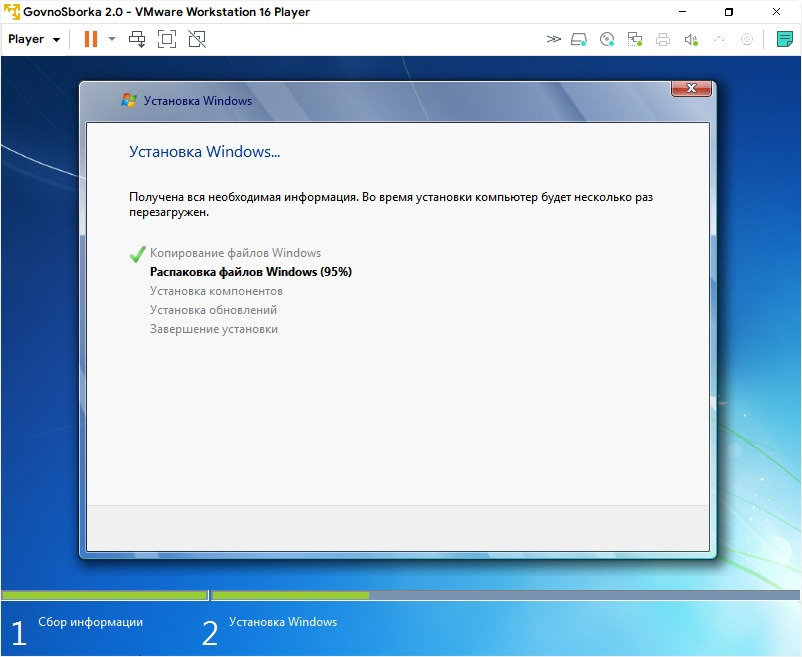
Task: Click the hard disk device icon
Action: (578, 39)
